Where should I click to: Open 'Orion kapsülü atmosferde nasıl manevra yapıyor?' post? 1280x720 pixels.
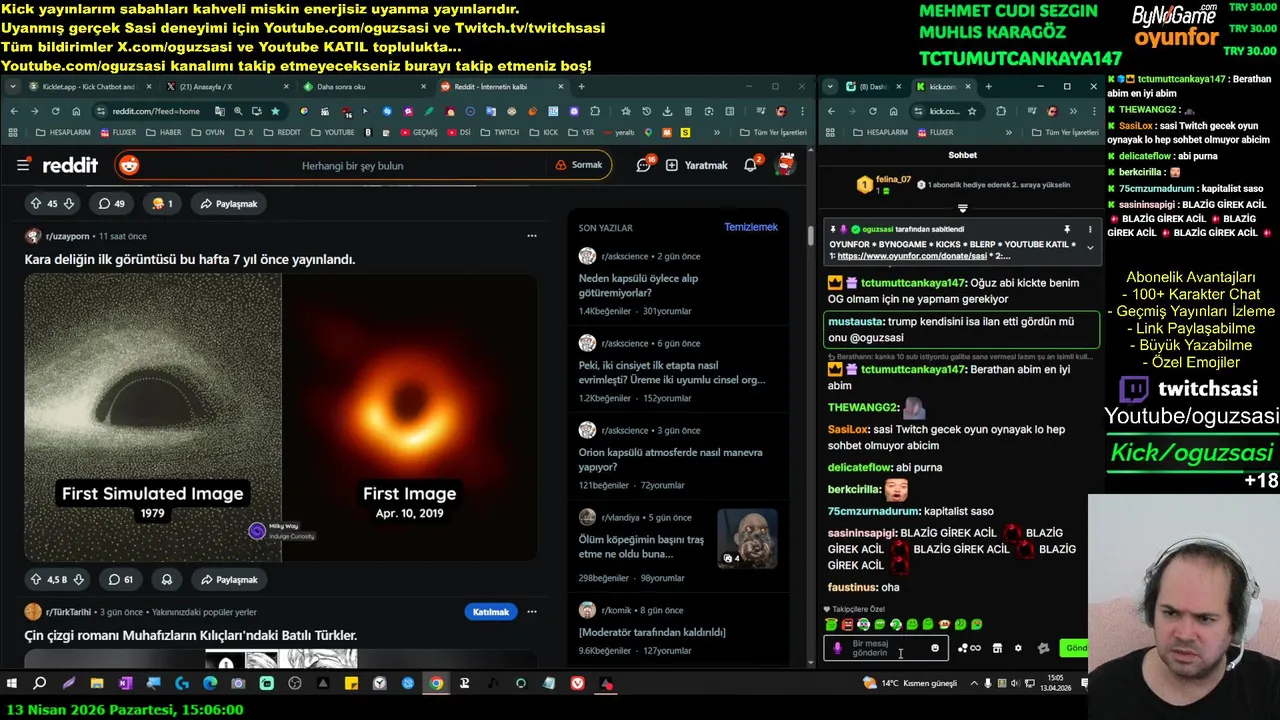click(670, 459)
